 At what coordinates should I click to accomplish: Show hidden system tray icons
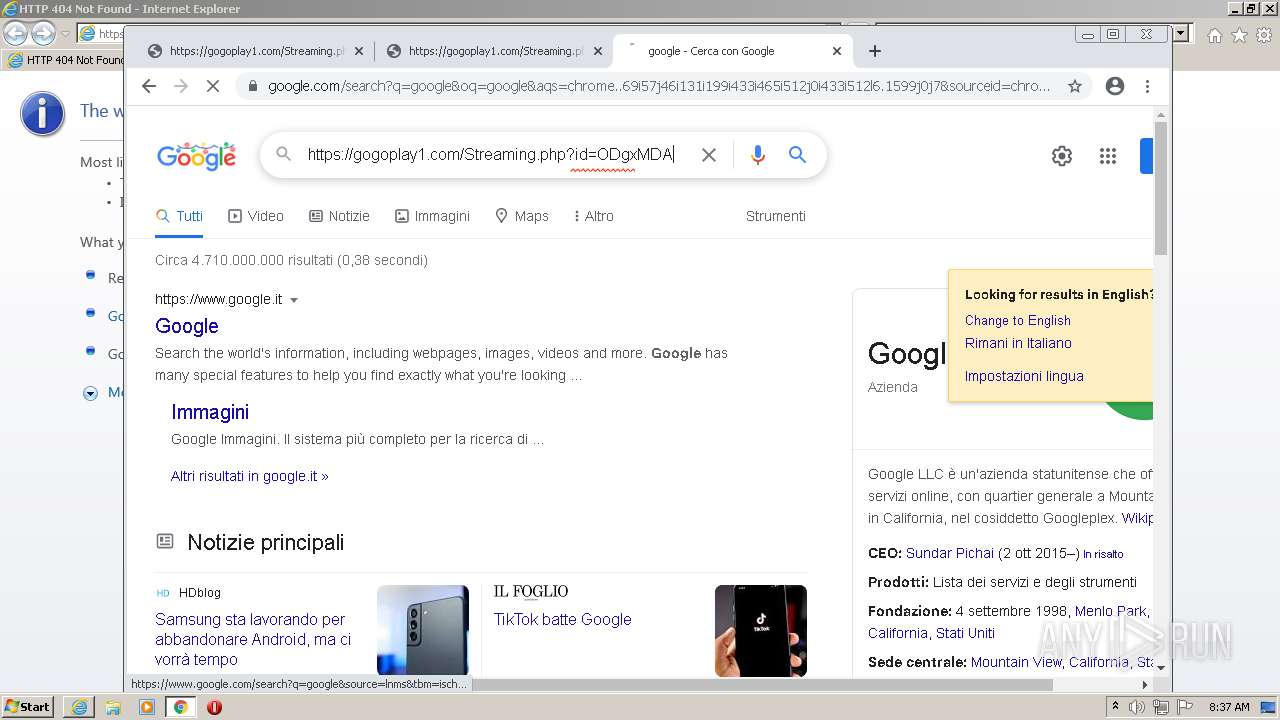(x=1115, y=707)
